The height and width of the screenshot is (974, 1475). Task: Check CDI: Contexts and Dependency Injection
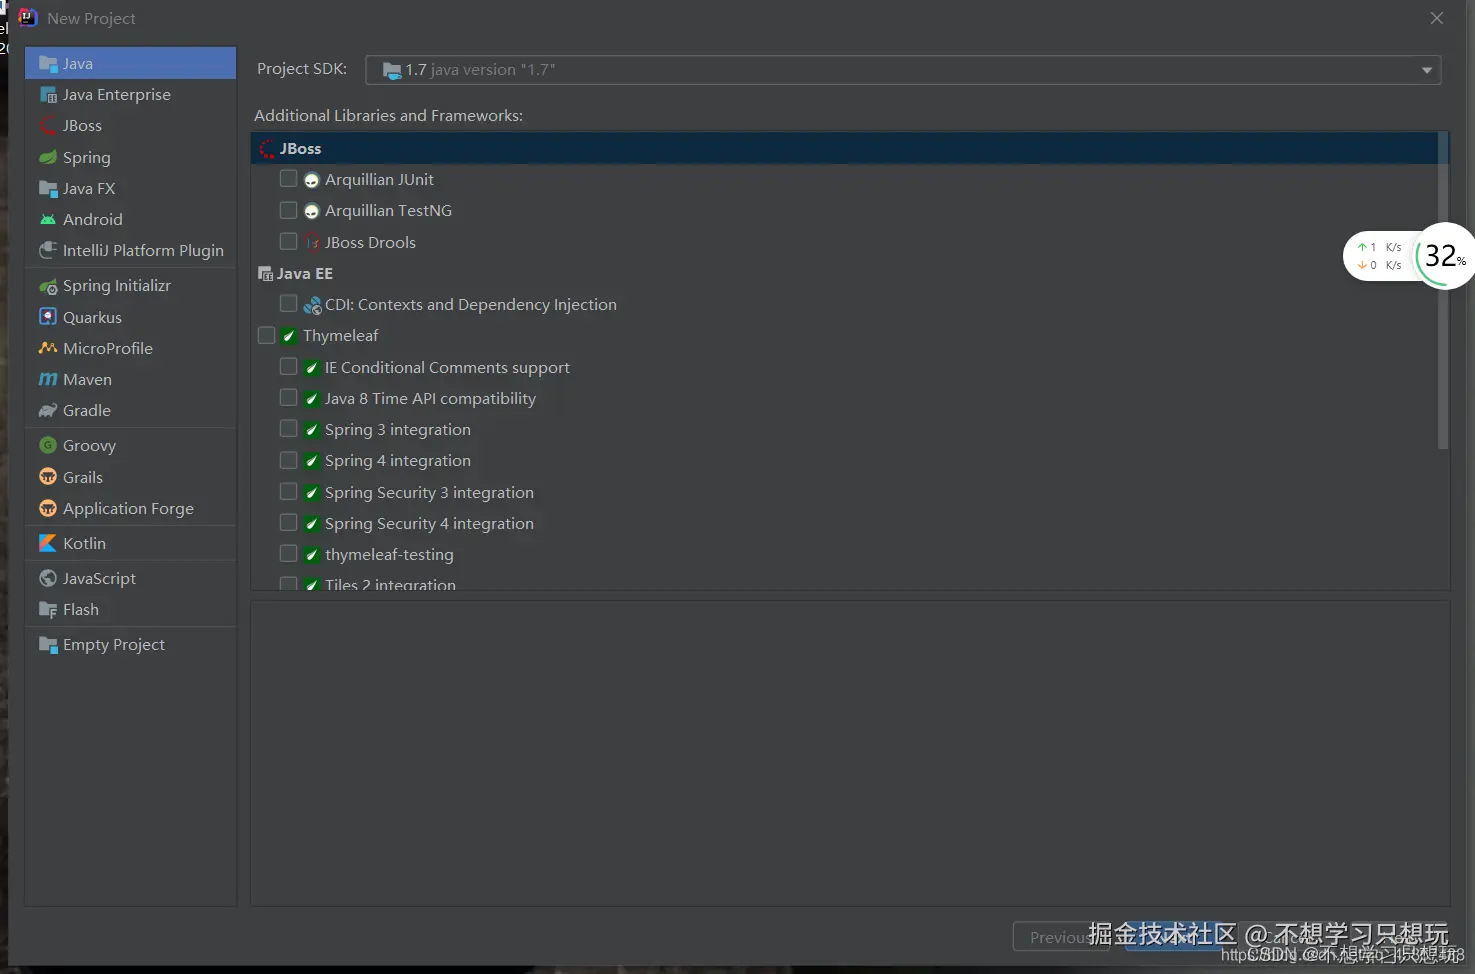tap(288, 303)
